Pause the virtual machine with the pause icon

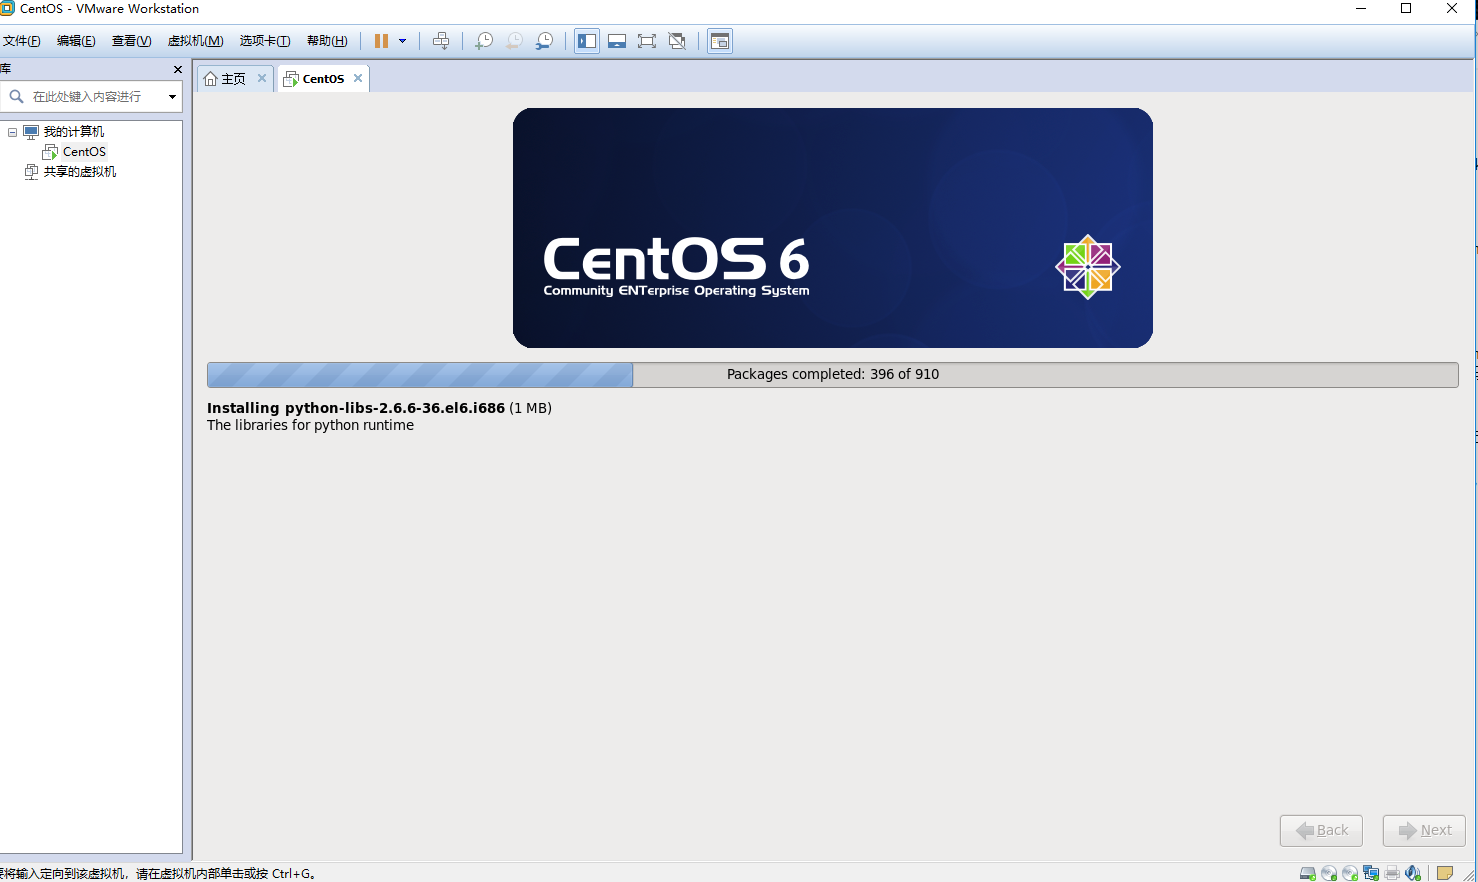[x=381, y=41]
